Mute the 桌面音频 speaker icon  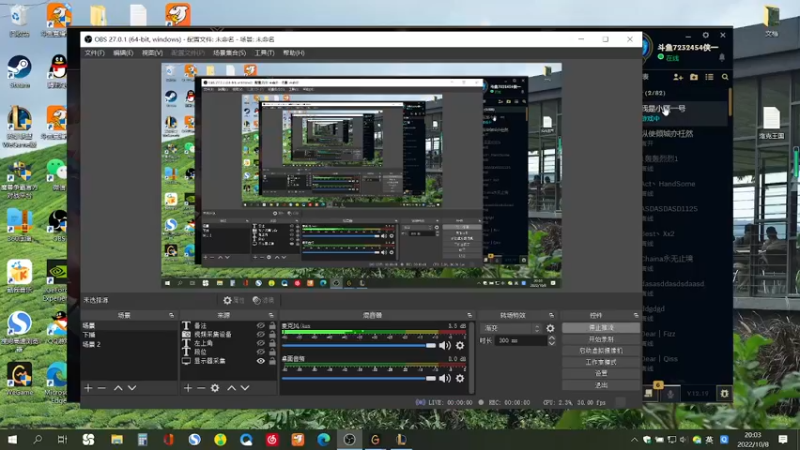[445, 378]
